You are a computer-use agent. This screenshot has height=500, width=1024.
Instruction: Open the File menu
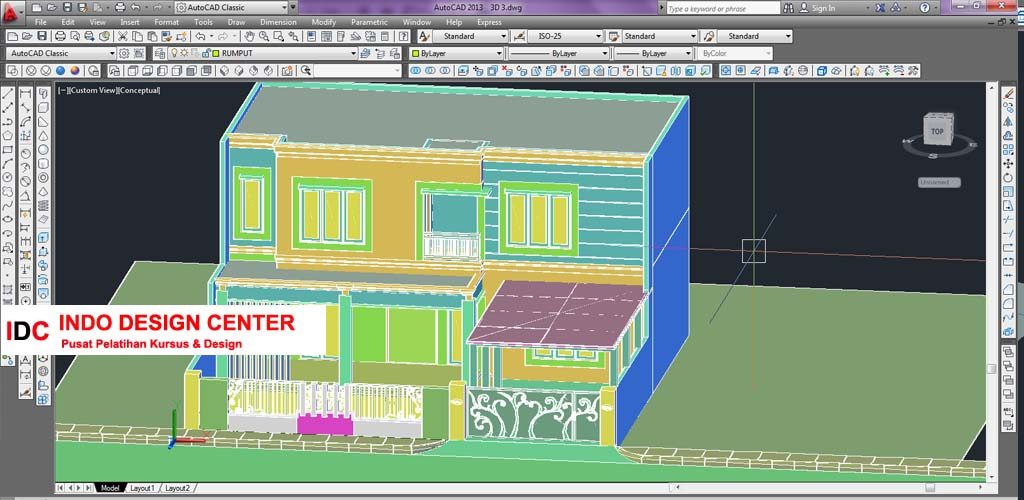[40, 22]
